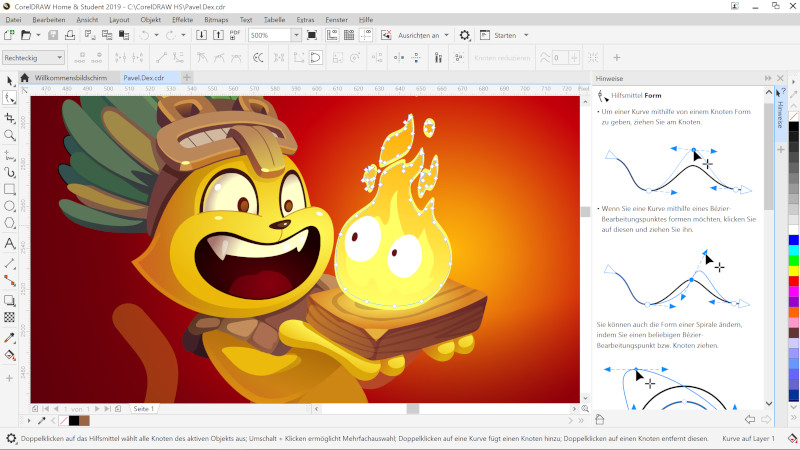The width and height of the screenshot is (800, 450).
Task: Pick the blue swatch in color palette
Action: (x=793, y=240)
